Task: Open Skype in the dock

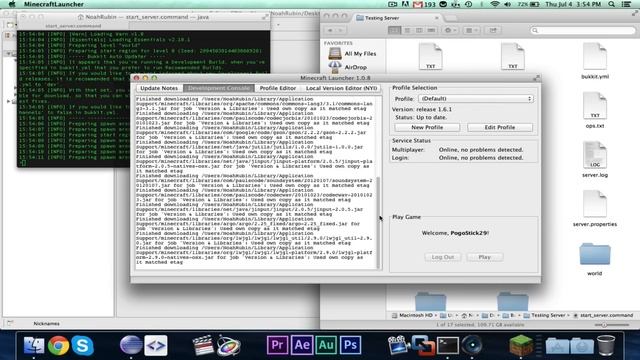Action: [82, 345]
